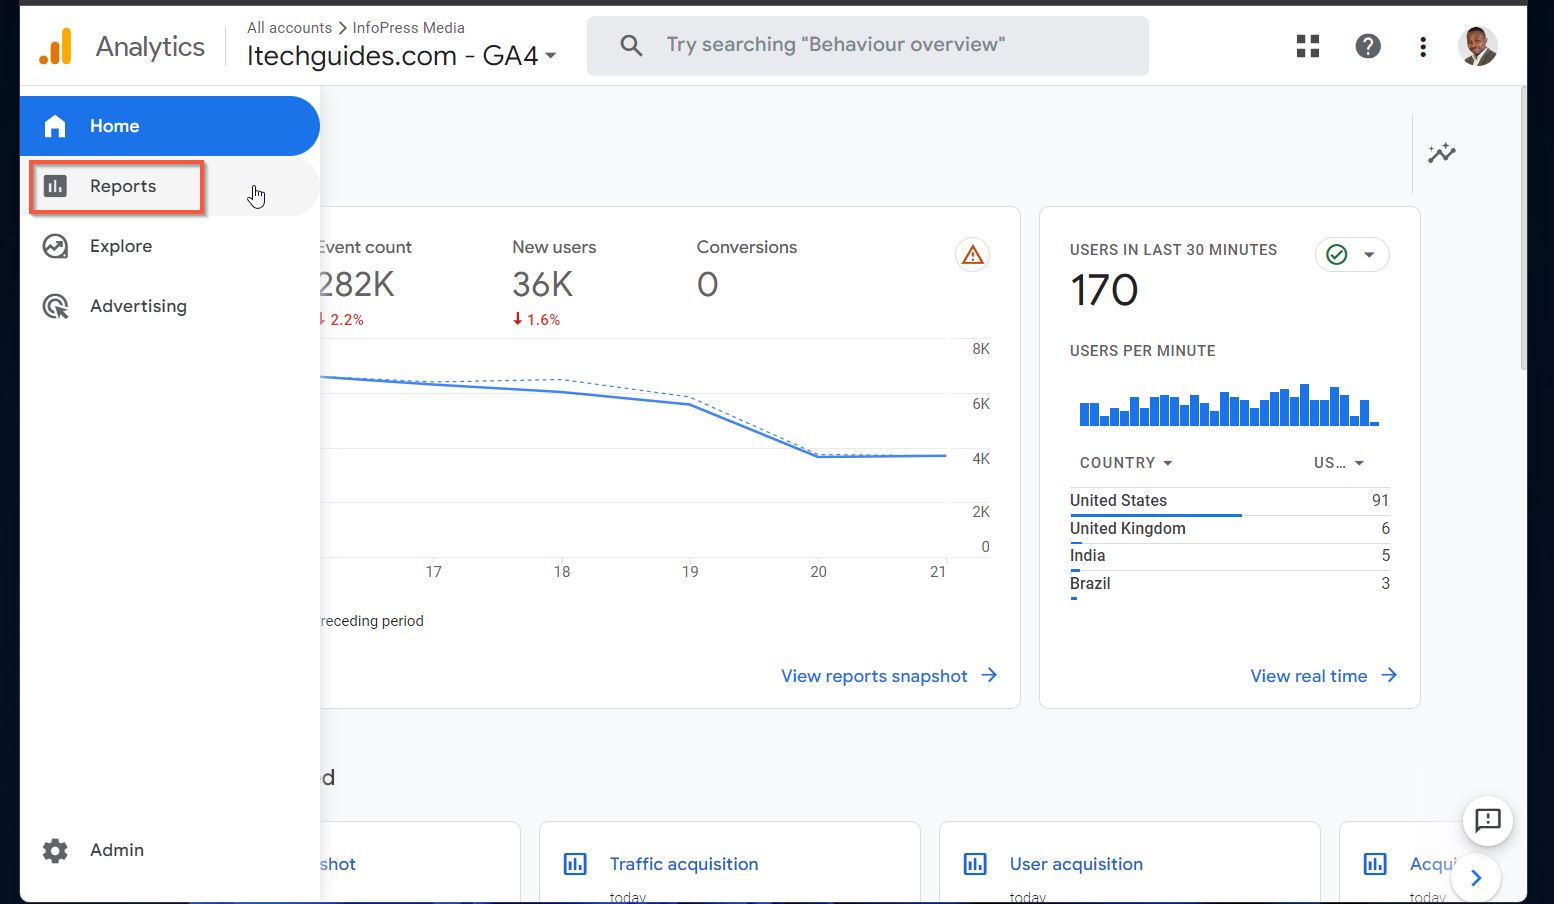
Task: Click the Home house icon
Action: [55, 126]
